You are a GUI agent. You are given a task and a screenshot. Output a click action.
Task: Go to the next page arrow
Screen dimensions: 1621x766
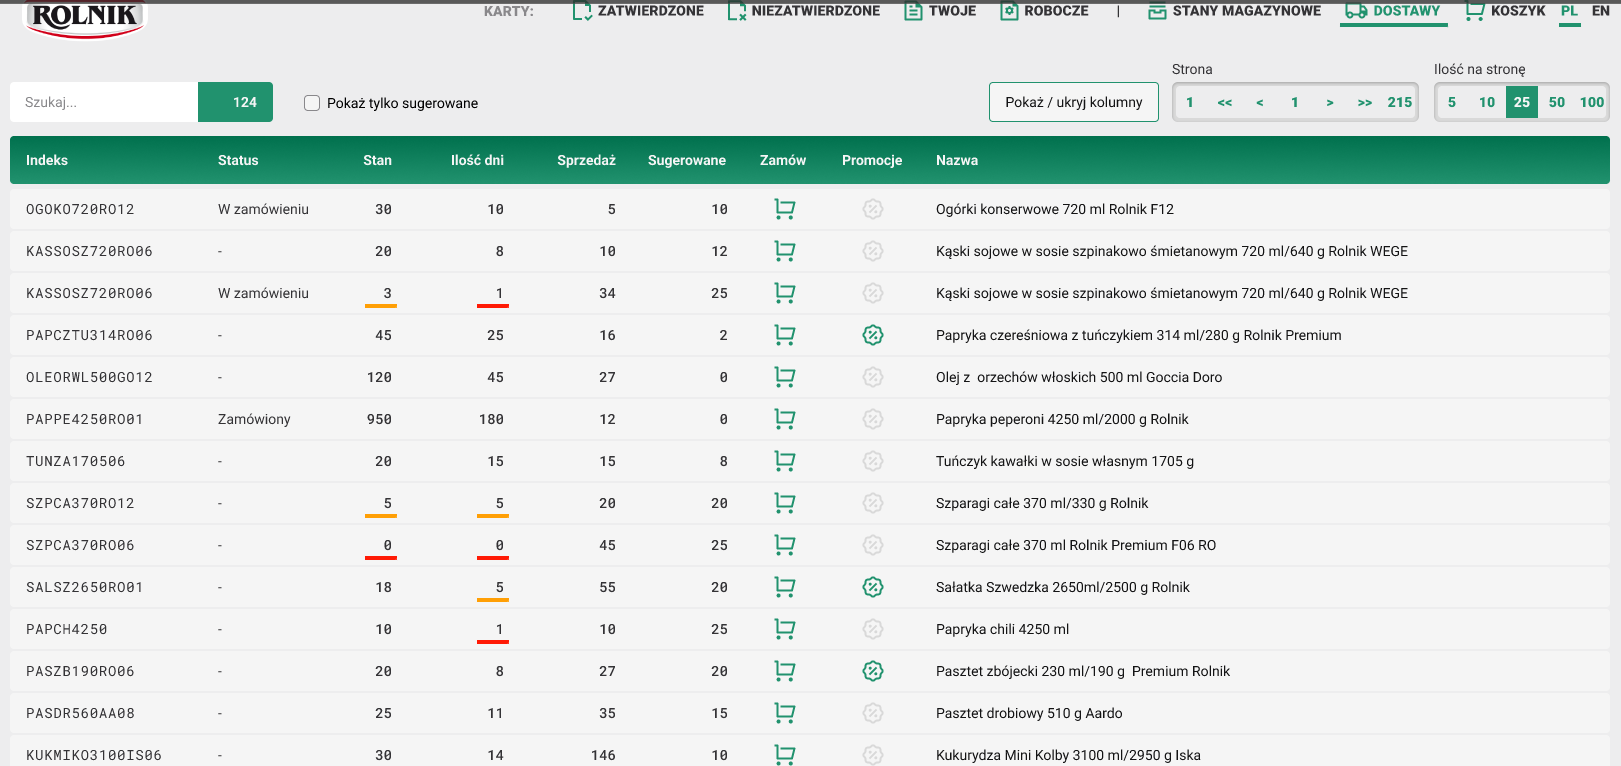point(1329,102)
